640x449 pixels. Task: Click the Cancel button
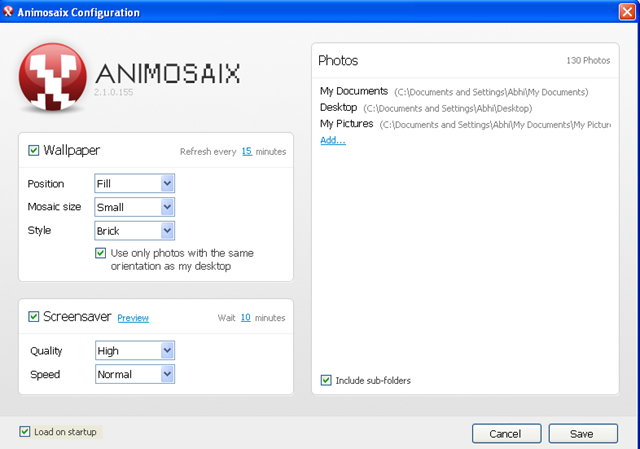(x=507, y=433)
